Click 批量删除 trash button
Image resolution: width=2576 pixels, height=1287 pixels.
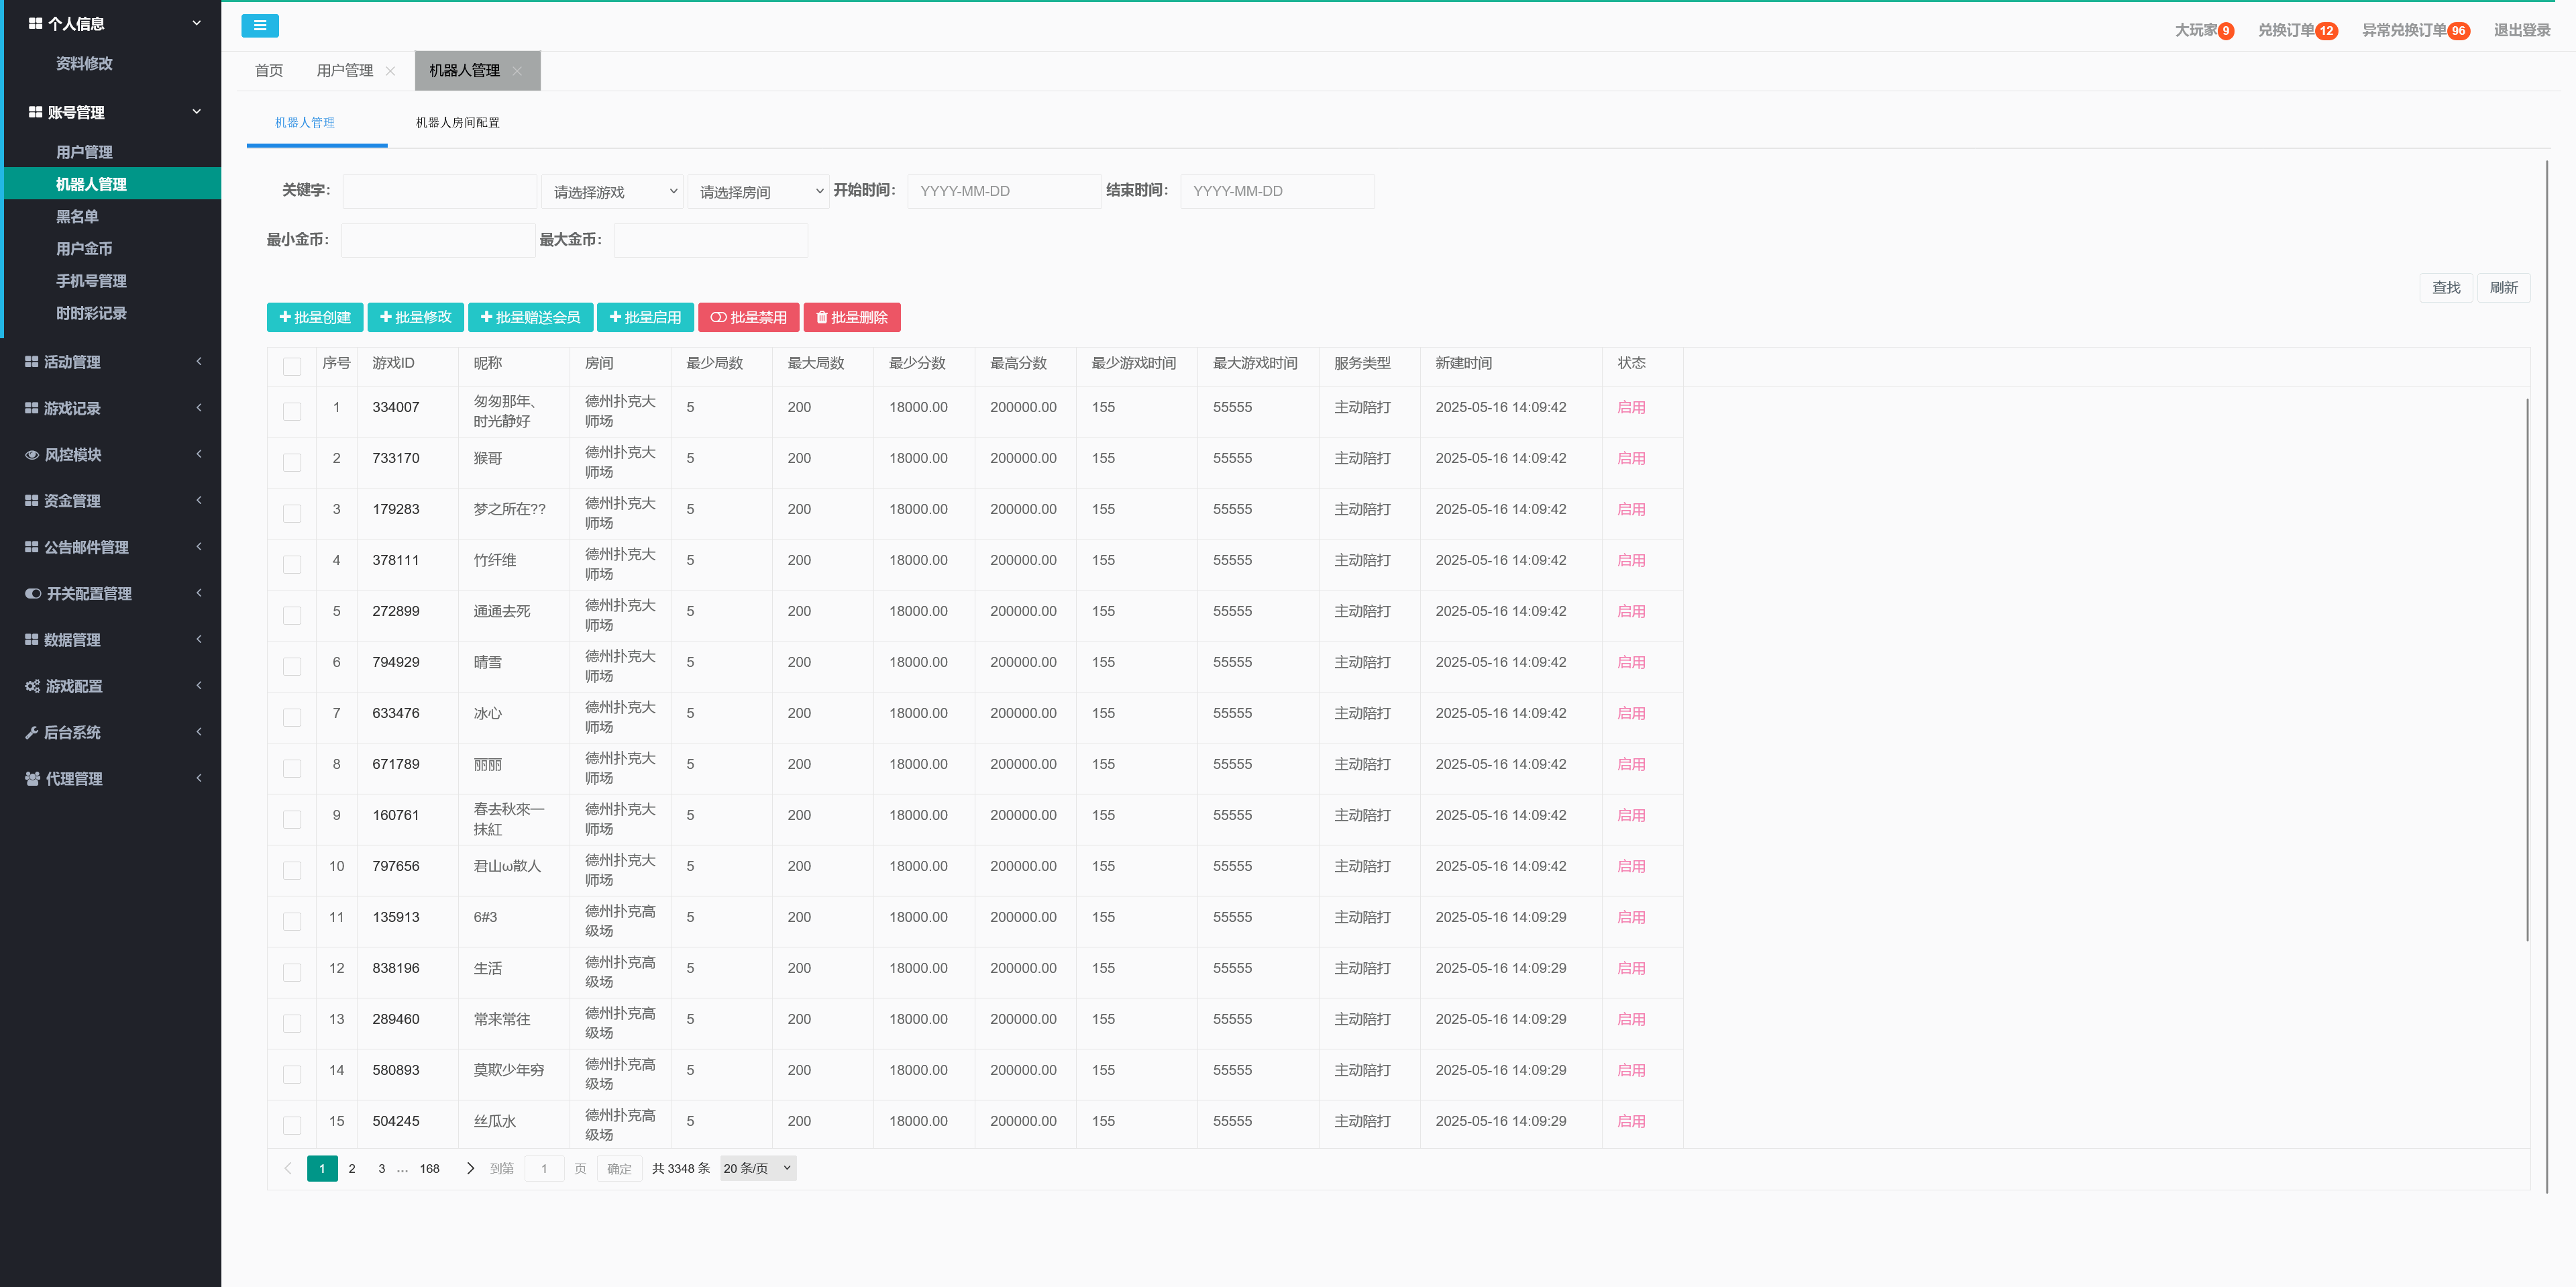(851, 317)
